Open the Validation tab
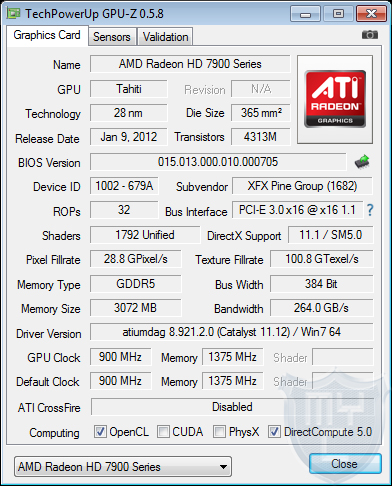Image resolution: width=392 pixels, height=486 pixels. point(165,37)
